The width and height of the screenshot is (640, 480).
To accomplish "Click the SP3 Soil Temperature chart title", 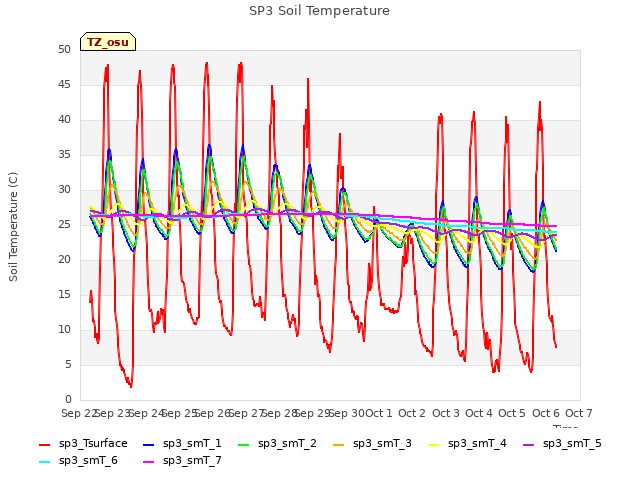I will [x=320, y=11].
